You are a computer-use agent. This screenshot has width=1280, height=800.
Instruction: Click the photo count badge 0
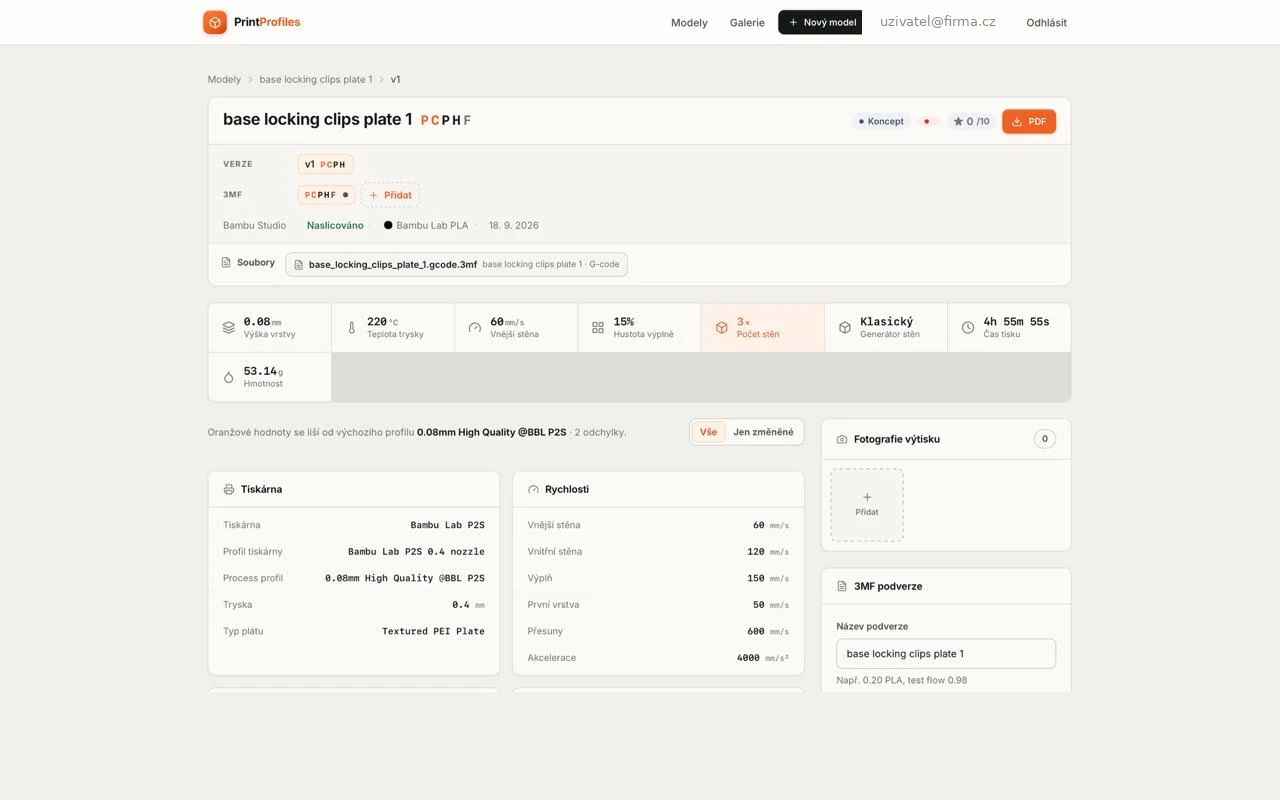pyautogui.click(x=1045, y=439)
